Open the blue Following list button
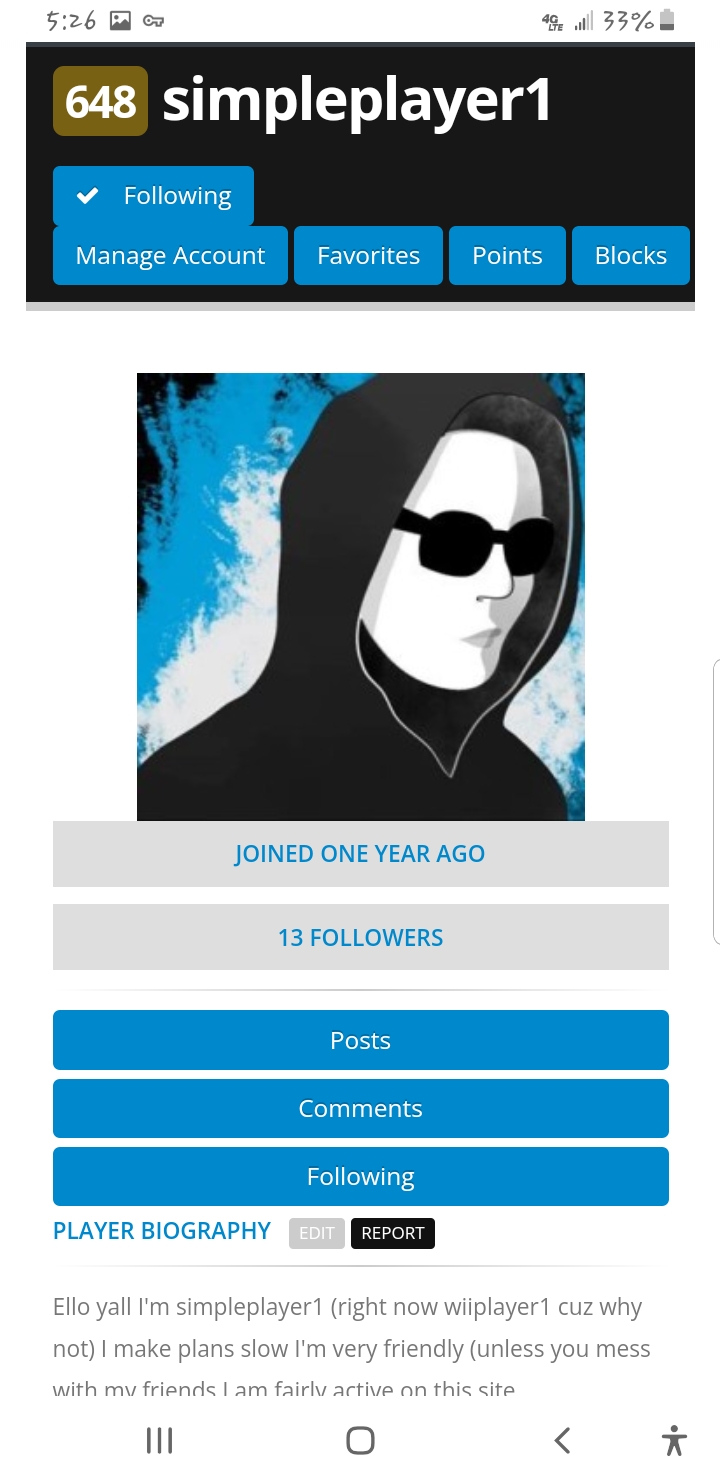This screenshot has height=1480, width=720. [360, 1176]
